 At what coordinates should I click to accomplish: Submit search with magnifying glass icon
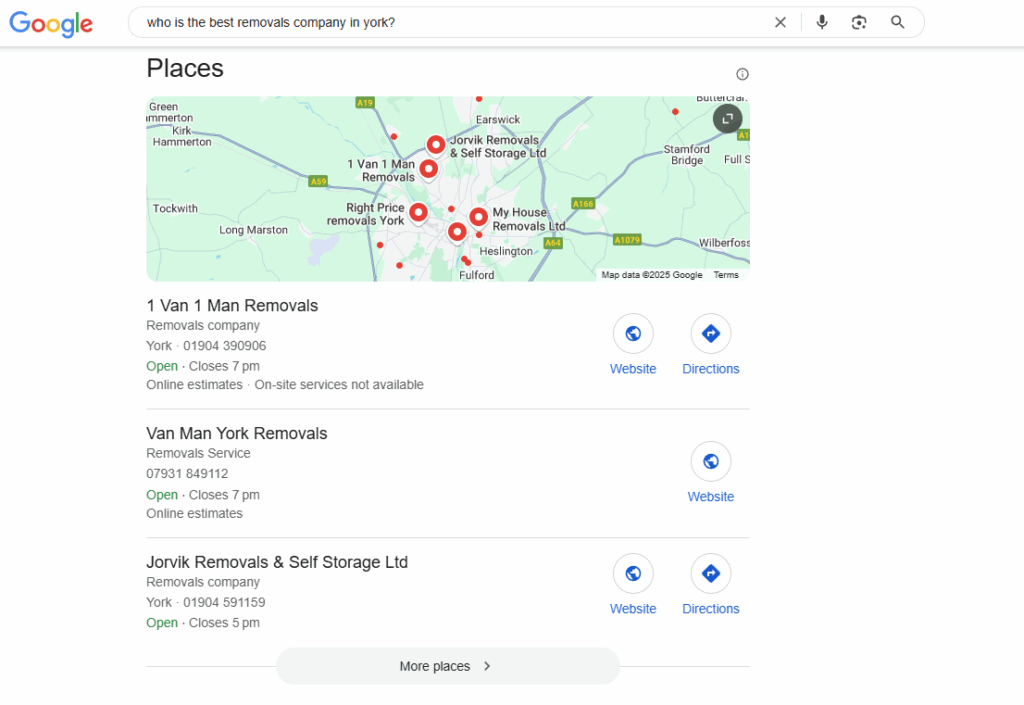897,22
